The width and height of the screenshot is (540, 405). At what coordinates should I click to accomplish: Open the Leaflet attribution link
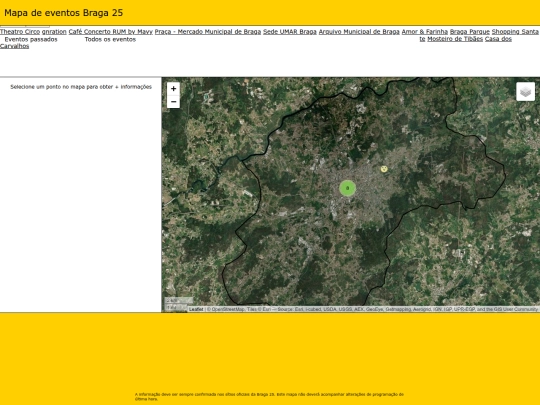196,309
